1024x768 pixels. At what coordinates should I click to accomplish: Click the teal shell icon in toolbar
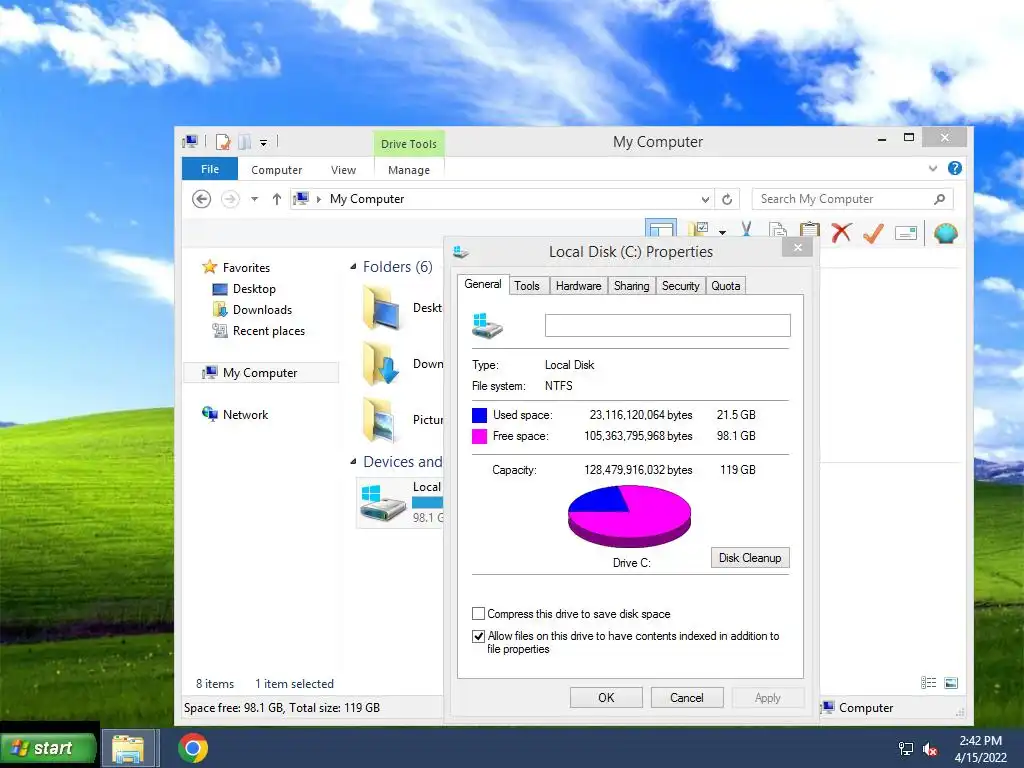click(946, 232)
